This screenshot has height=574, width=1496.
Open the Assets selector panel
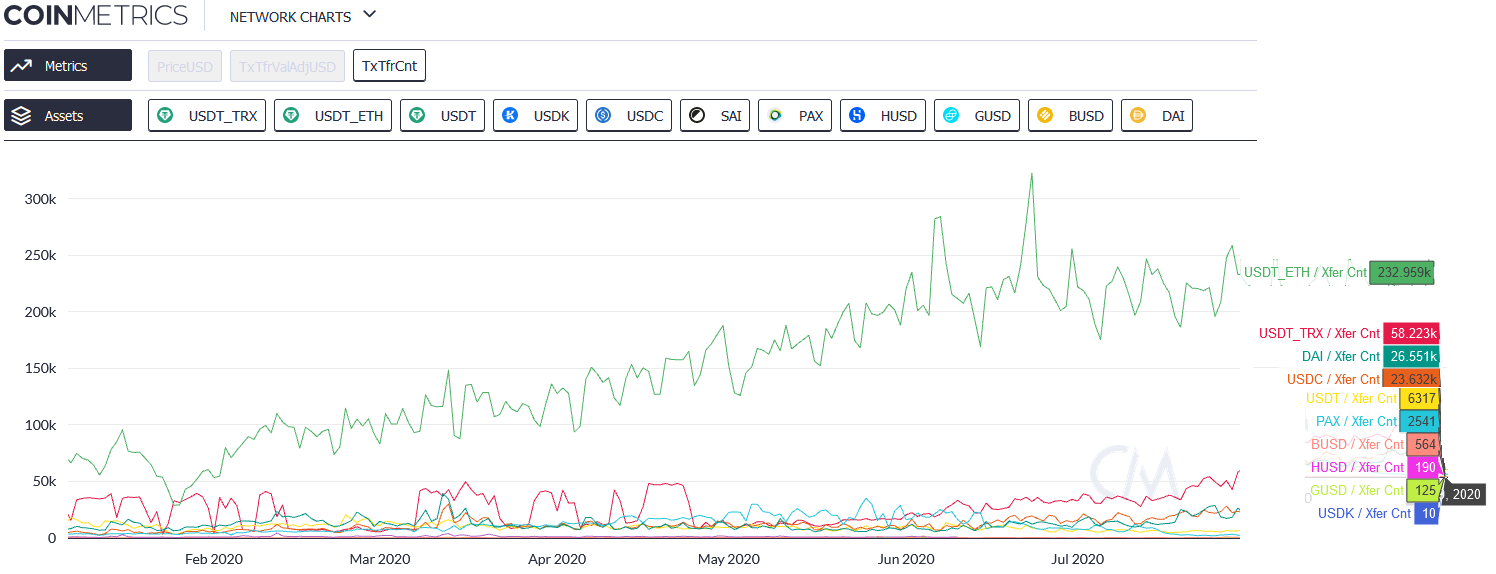point(68,116)
